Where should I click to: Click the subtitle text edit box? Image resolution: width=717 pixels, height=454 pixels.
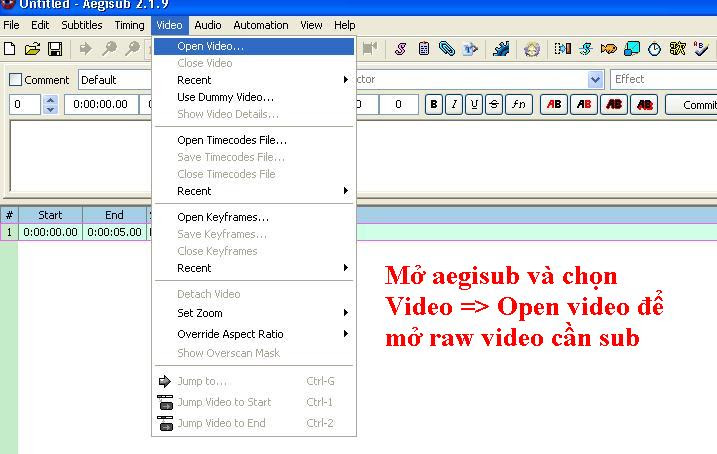pos(80,155)
